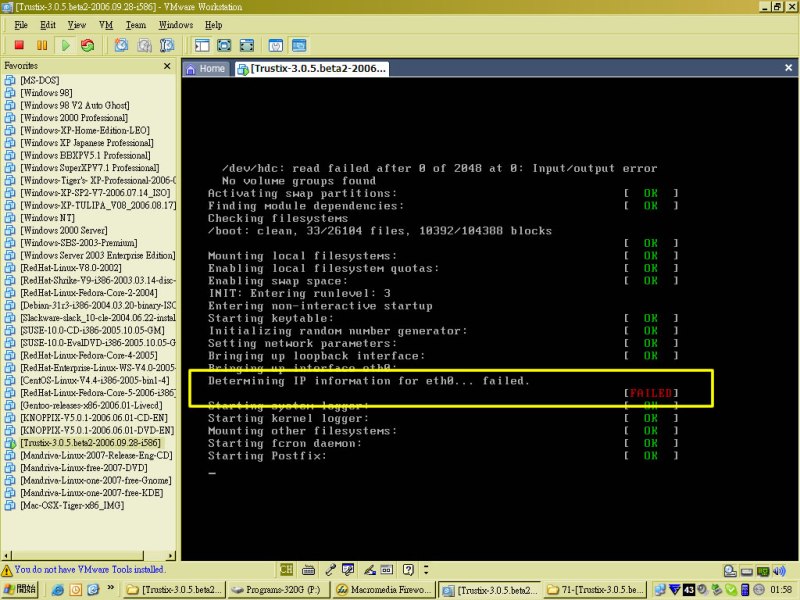800x600 pixels.
Task: Open the Windows Start menu
Action: (19, 589)
